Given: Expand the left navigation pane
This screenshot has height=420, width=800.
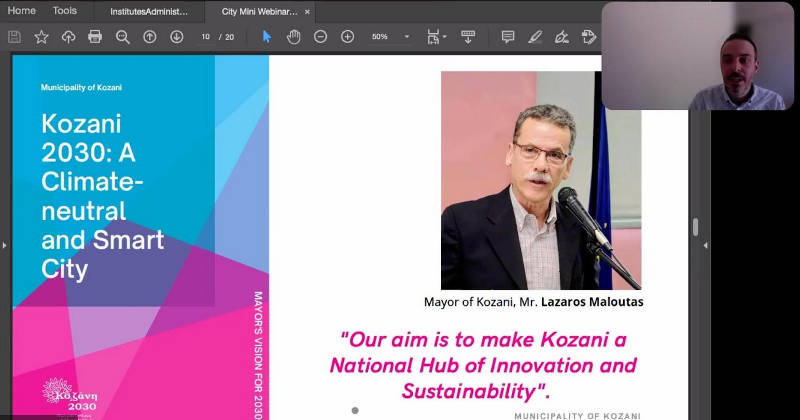Looking at the screenshot, I should [4, 245].
